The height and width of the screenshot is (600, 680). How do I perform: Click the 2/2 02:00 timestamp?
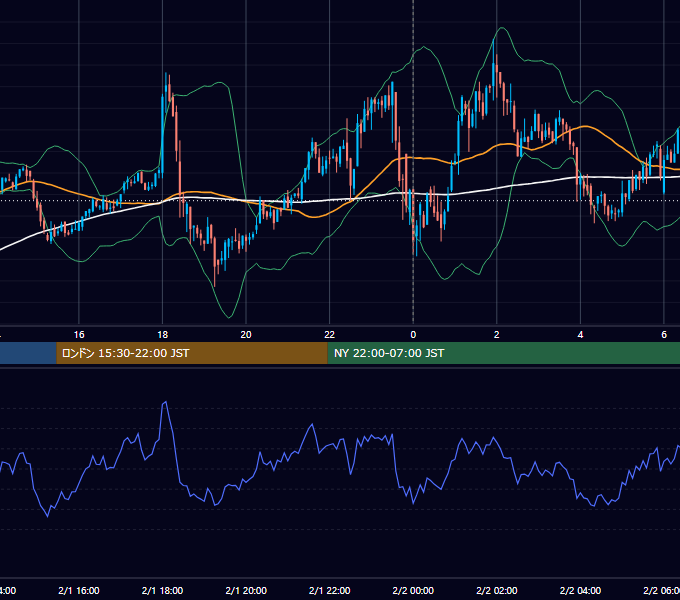click(497, 590)
